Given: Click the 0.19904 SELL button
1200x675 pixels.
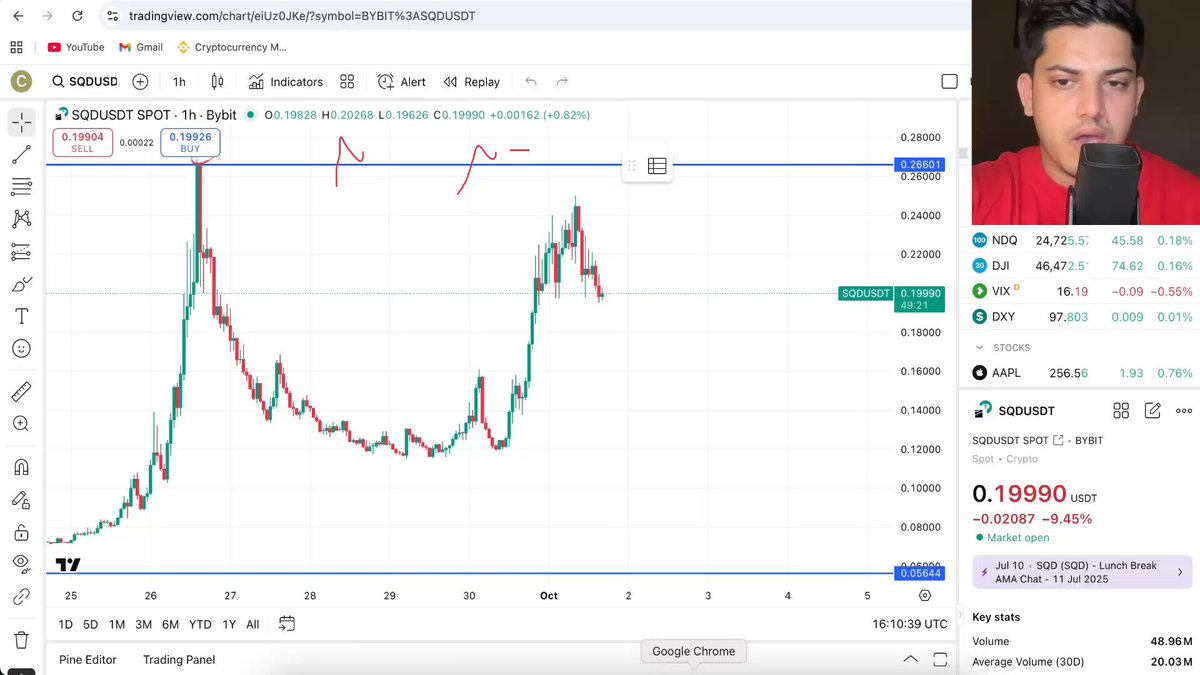Looking at the screenshot, I should coord(82,143).
